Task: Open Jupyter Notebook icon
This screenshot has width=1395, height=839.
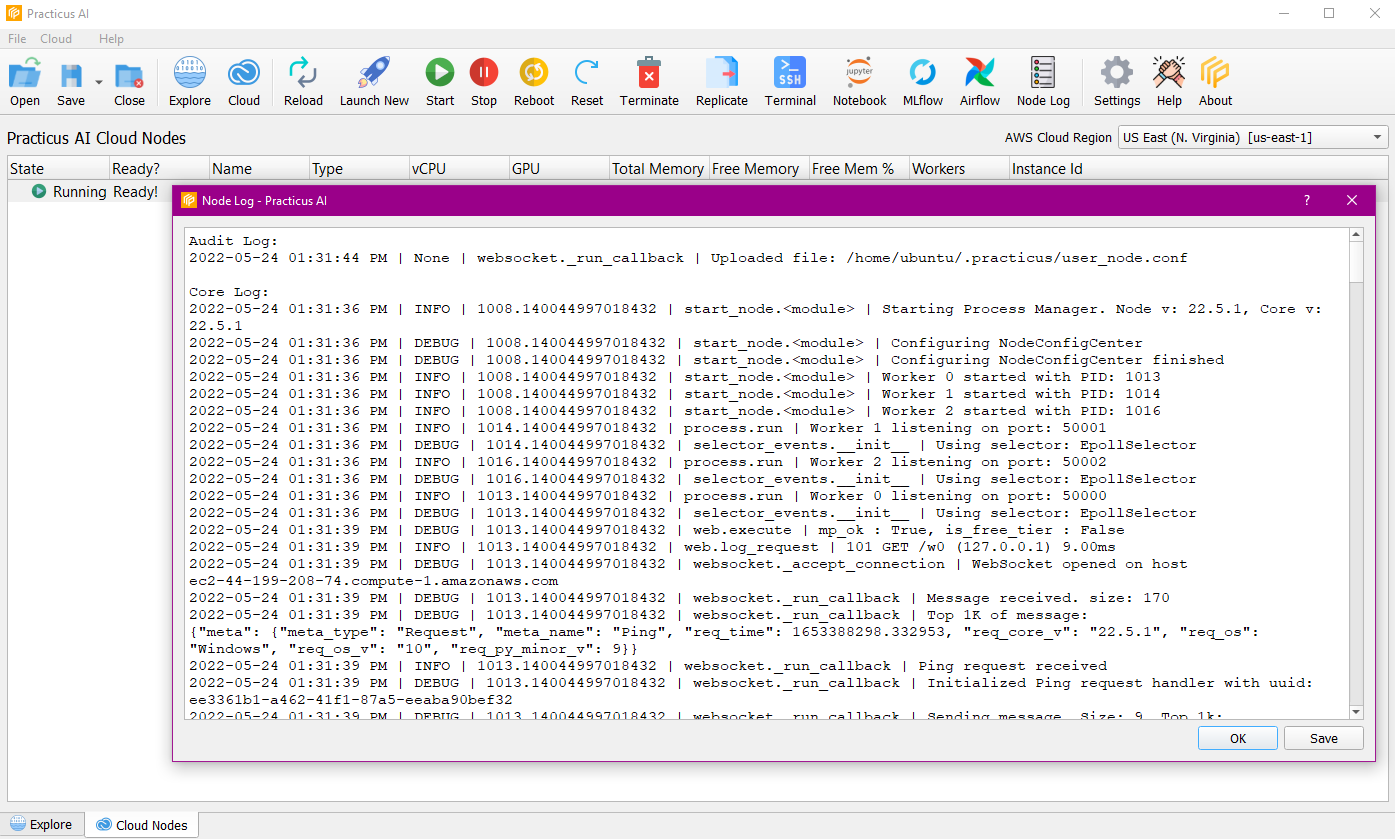Action: click(860, 81)
